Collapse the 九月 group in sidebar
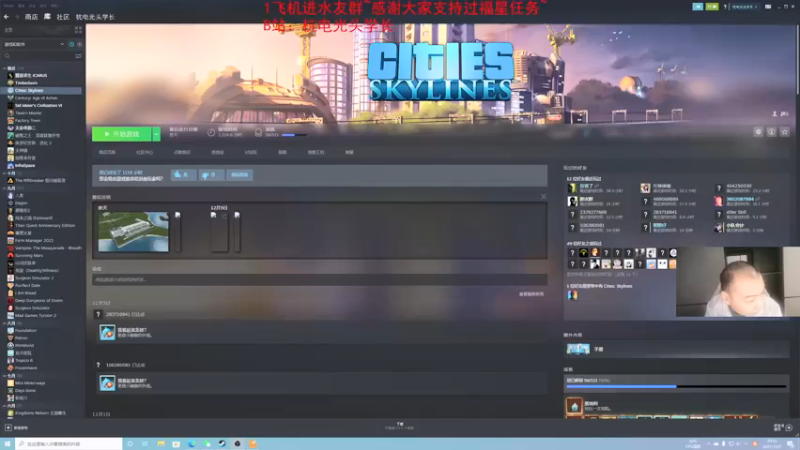Screen dimensions: 800x450 [x=5, y=188]
